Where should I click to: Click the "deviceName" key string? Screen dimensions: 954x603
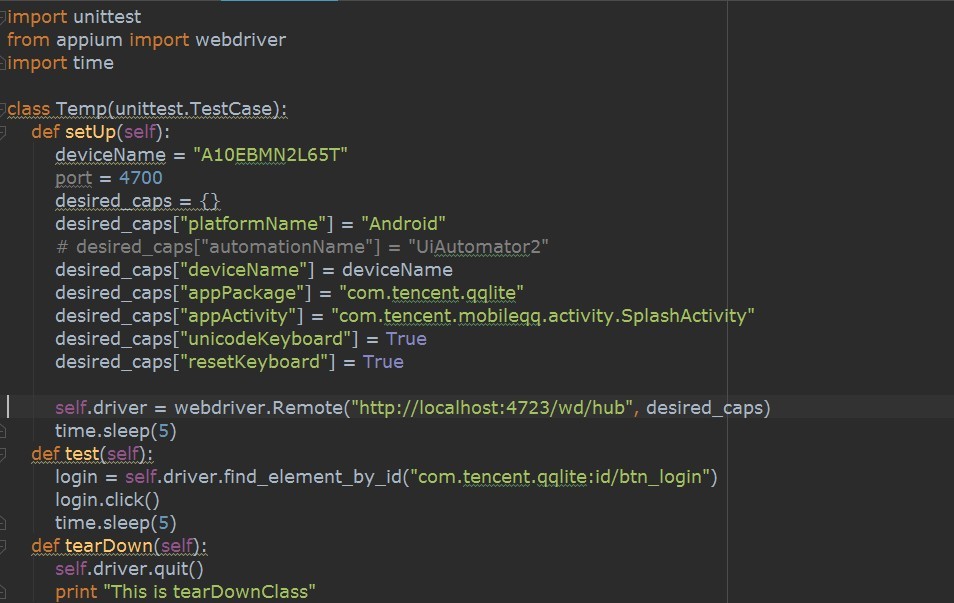click(x=243, y=270)
